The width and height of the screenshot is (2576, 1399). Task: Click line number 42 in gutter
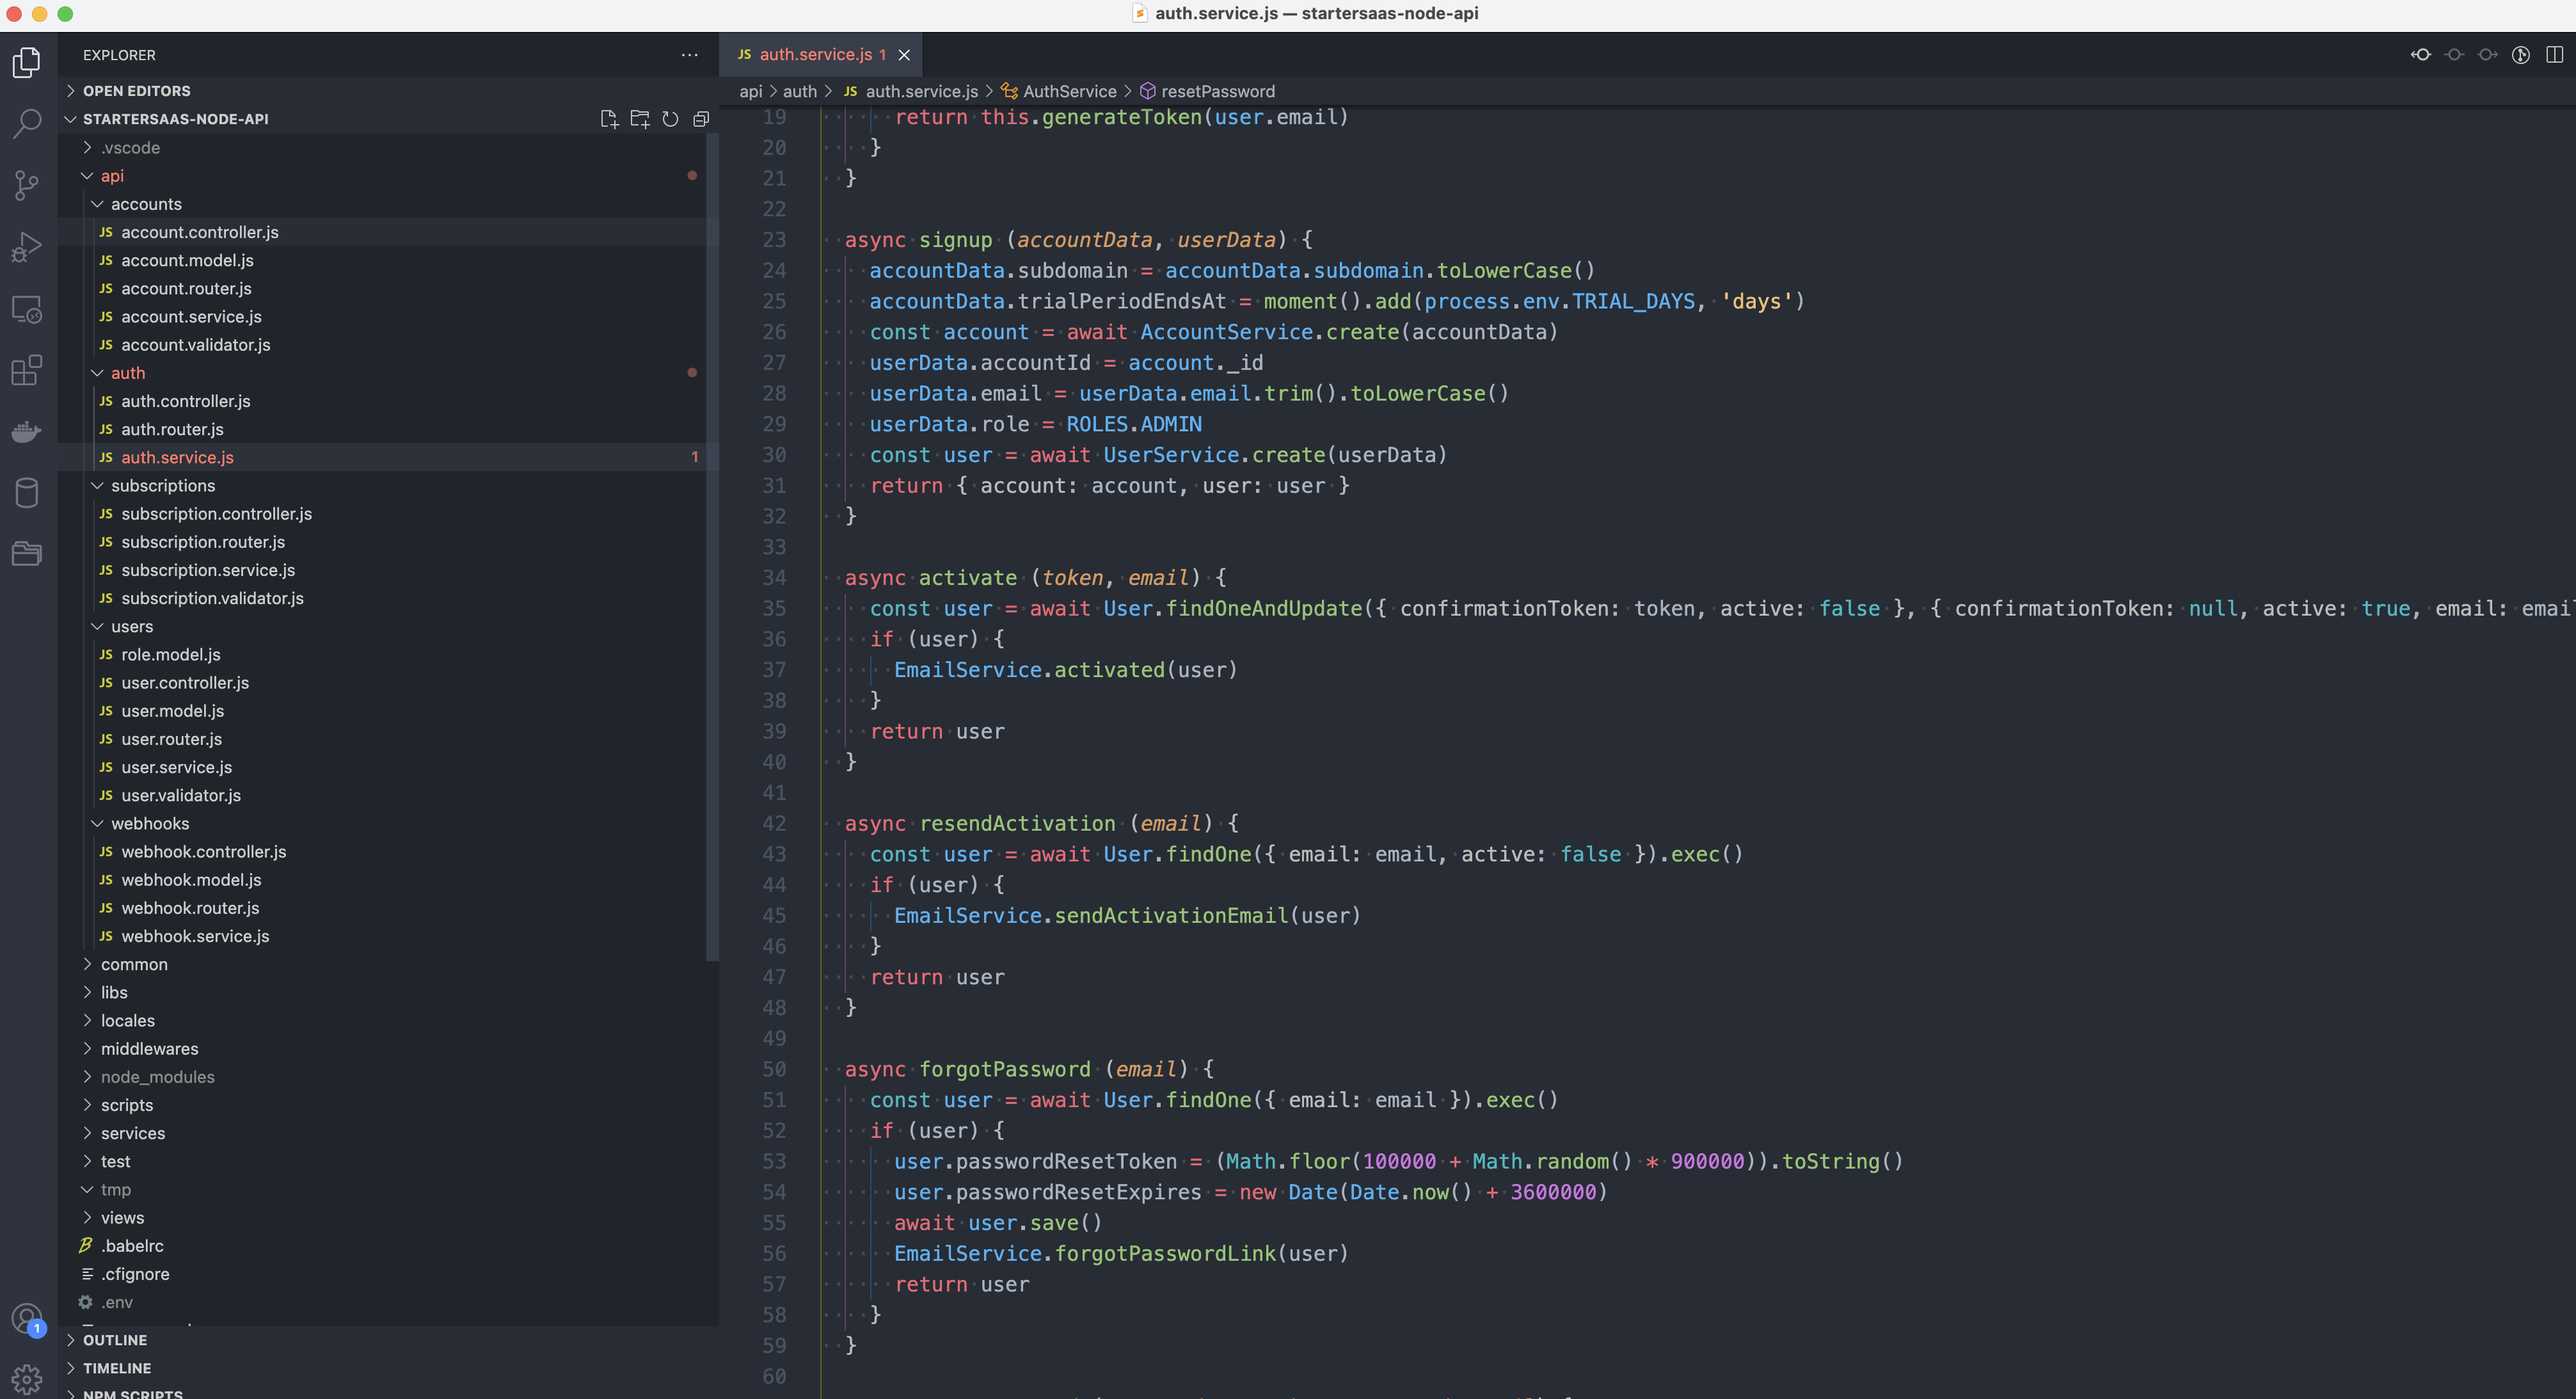(x=774, y=824)
